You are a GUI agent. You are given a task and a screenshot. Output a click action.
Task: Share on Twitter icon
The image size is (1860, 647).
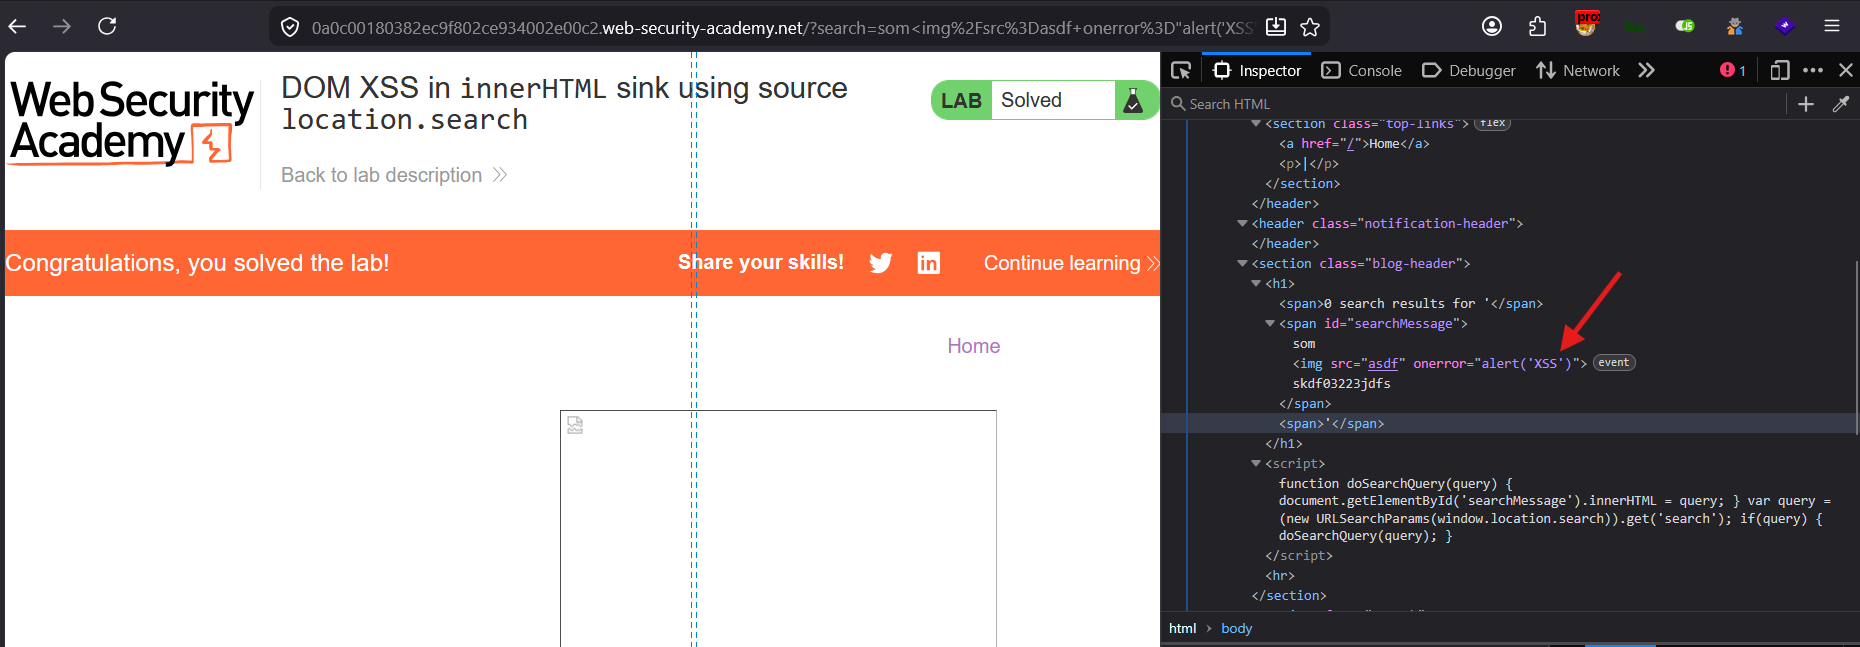(880, 263)
